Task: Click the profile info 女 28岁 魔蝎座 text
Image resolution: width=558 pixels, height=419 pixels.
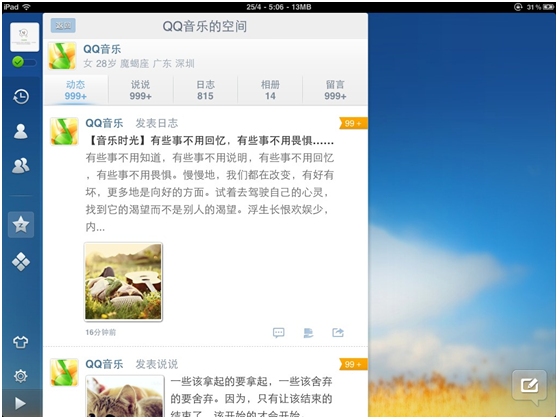Action: (x=139, y=64)
